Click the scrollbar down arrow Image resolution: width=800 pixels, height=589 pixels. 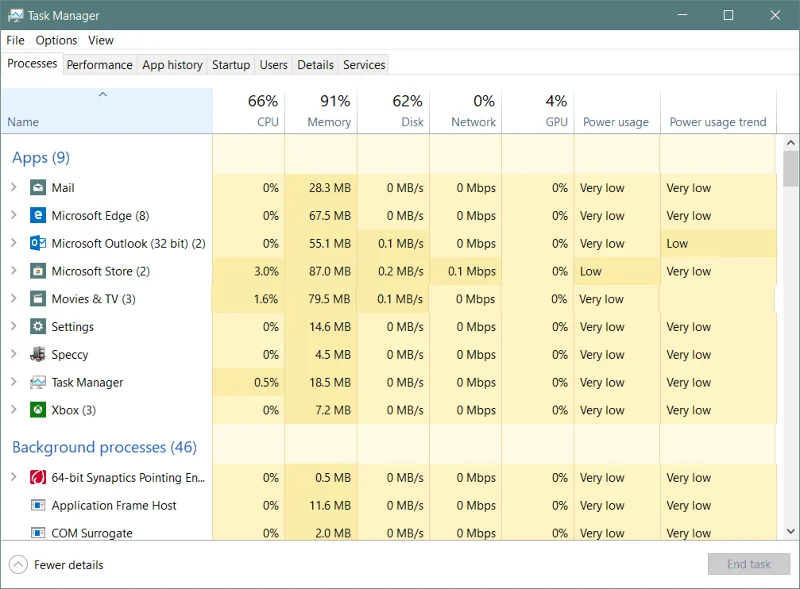point(790,531)
